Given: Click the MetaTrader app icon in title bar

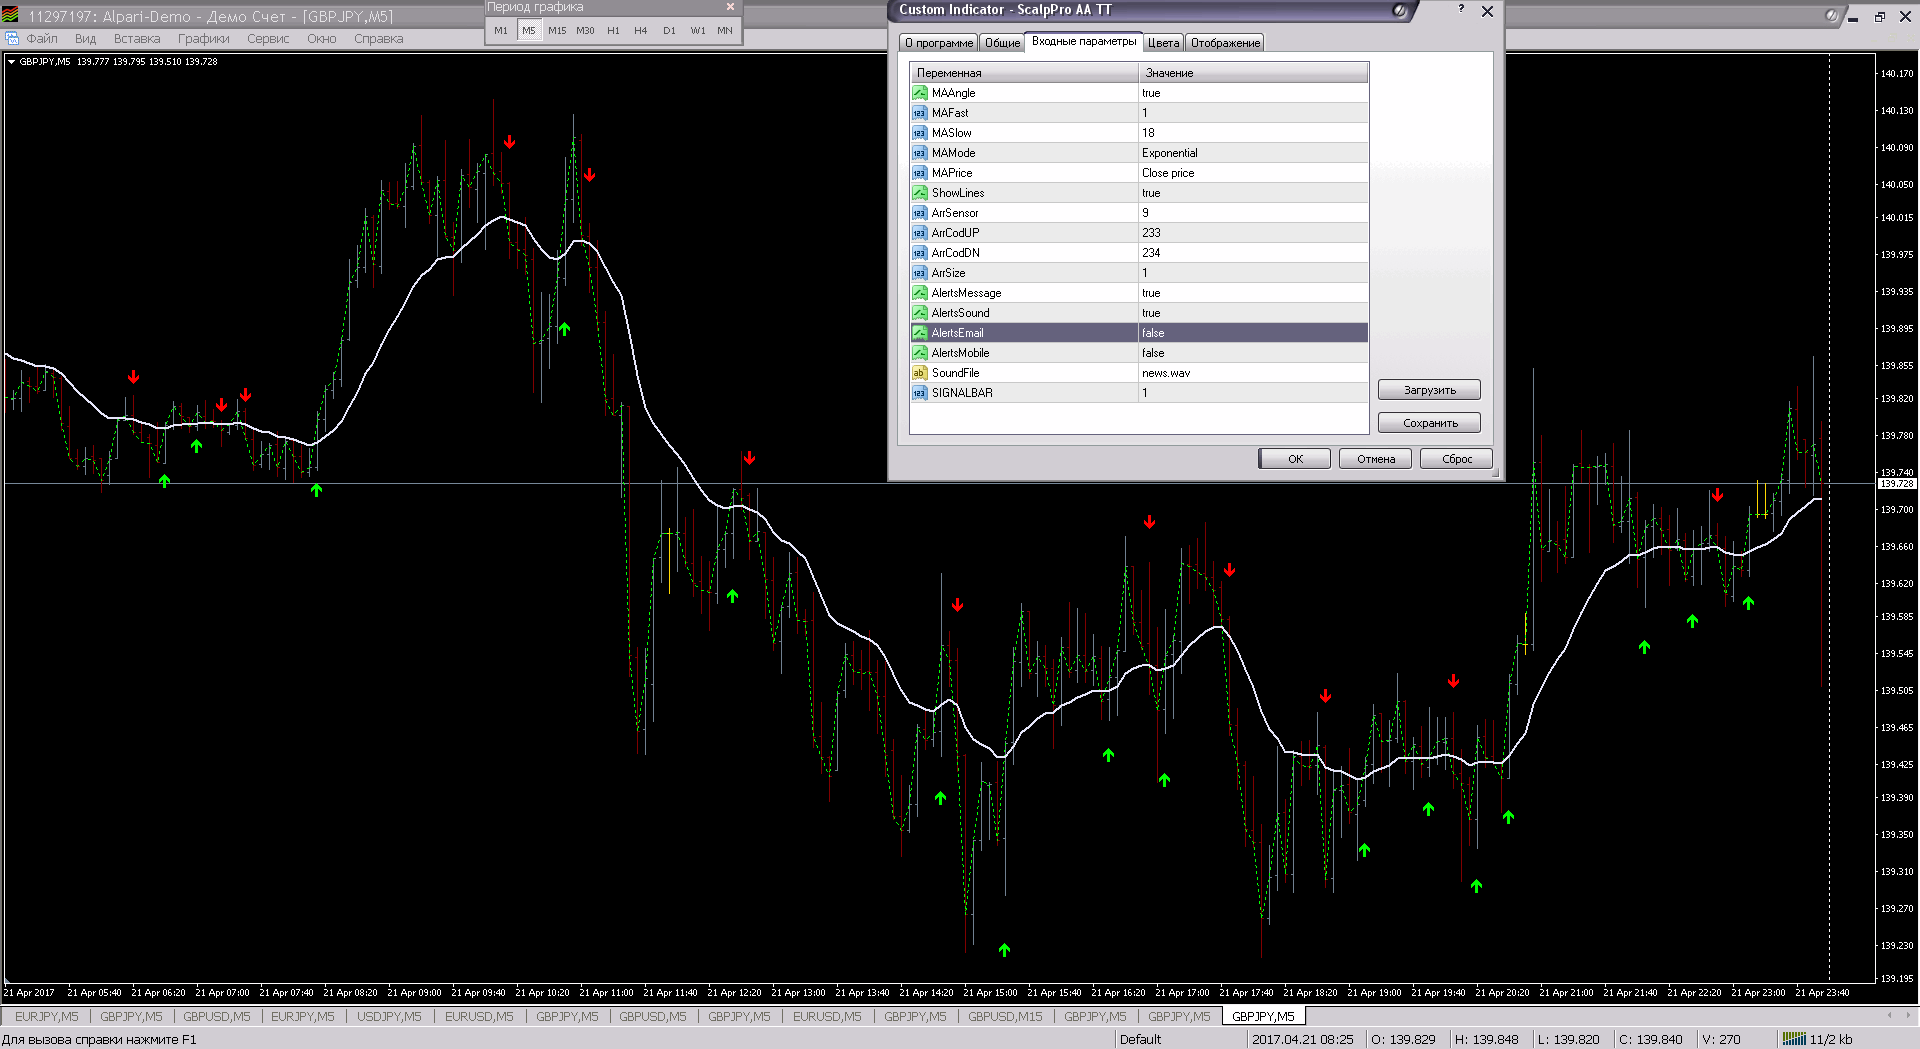Looking at the screenshot, I should pyautogui.click(x=11, y=16).
